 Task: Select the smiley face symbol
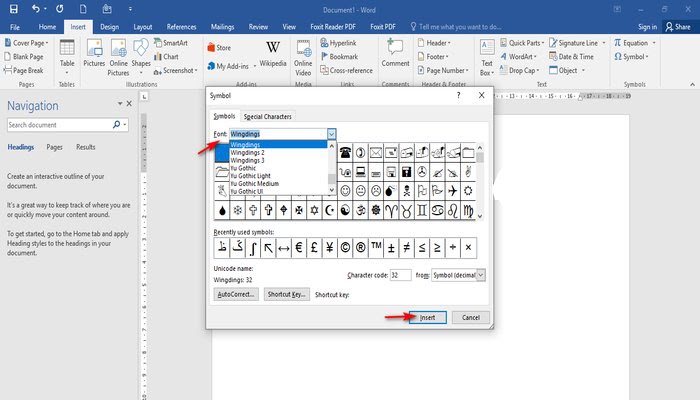[345, 191]
